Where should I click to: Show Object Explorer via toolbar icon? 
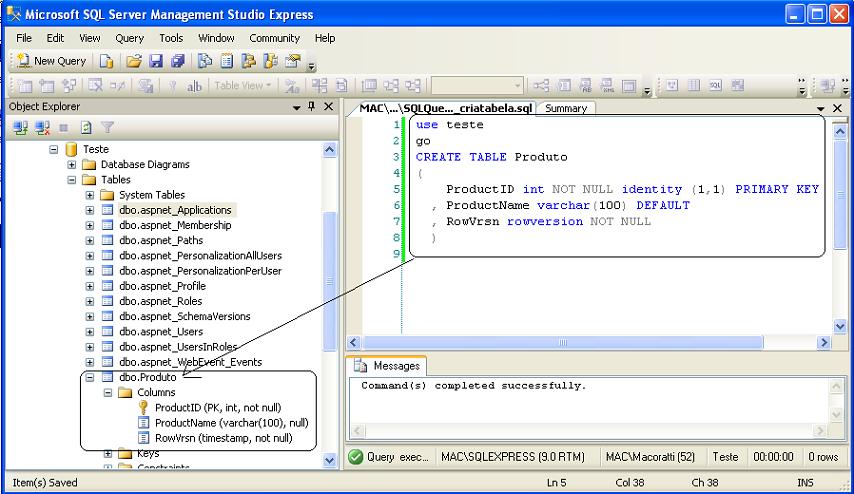(x=248, y=61)
